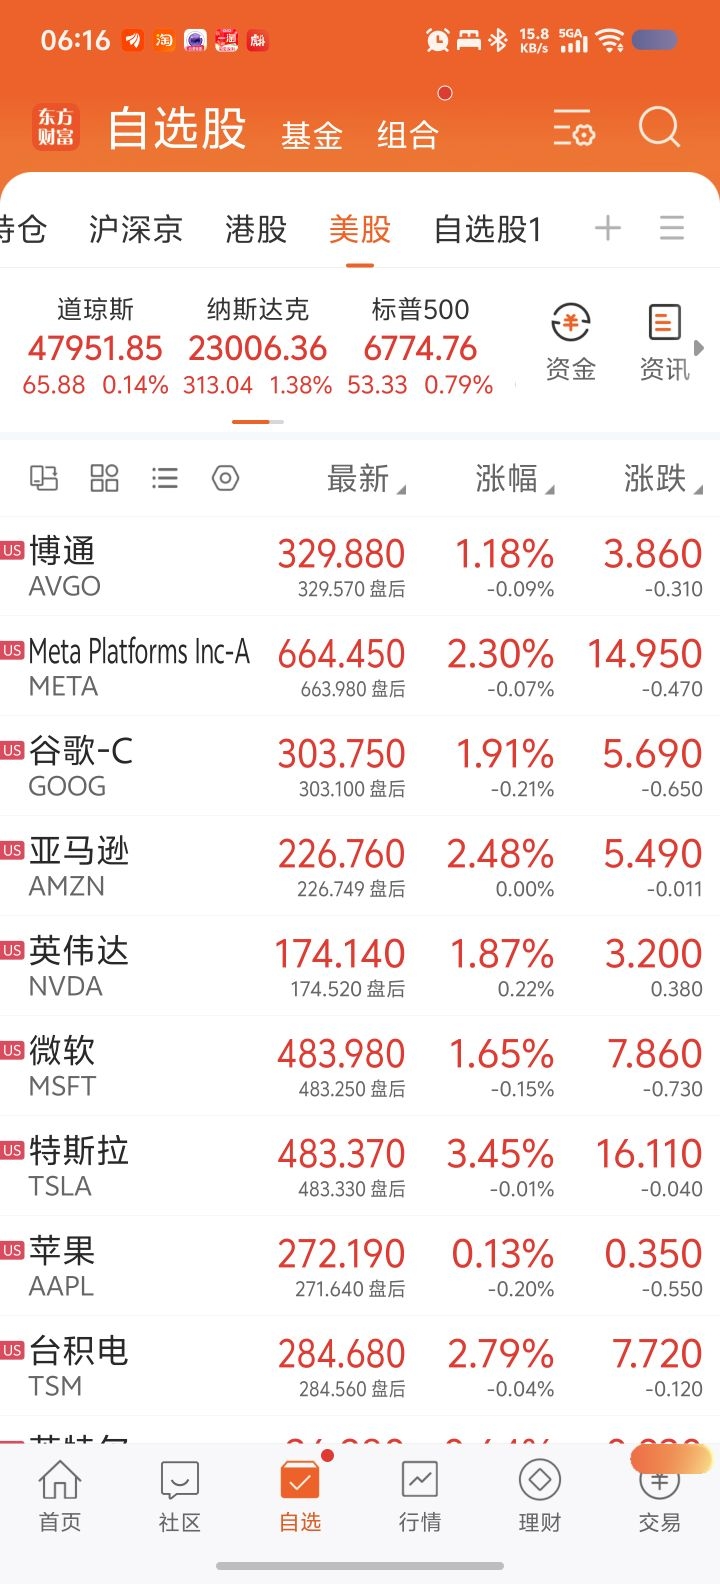Switch to the 港股 tab

[x=256, y=230]
